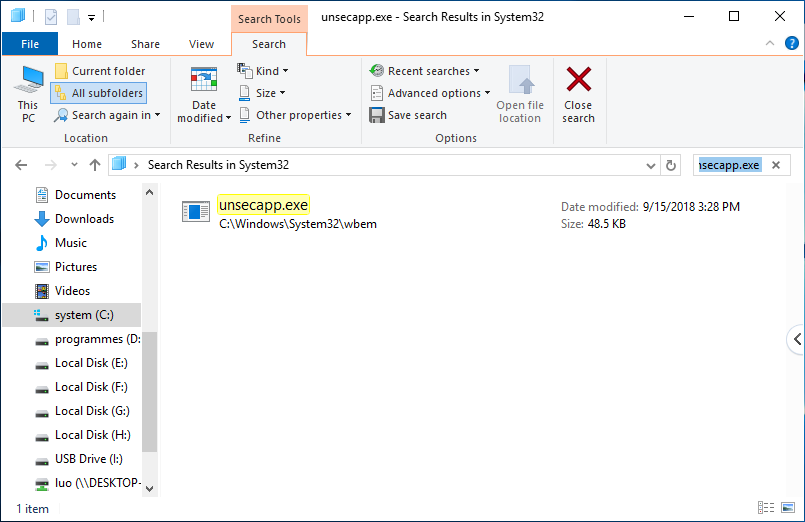Refresh the search results view

[671, 165]
